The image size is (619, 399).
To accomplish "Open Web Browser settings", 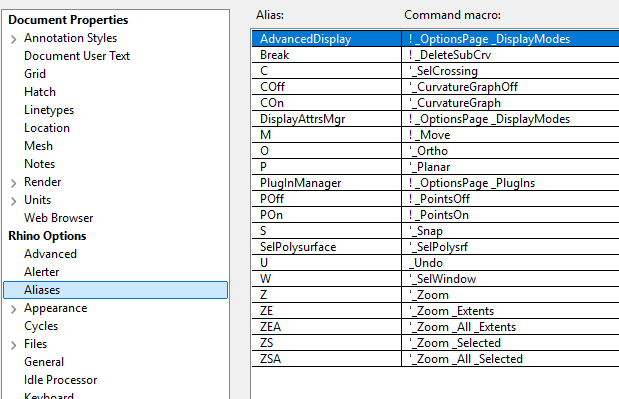I will click(x=58, y=218).
